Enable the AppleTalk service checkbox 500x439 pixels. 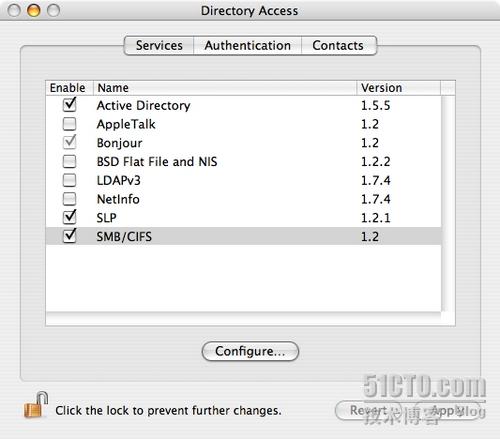69,124
